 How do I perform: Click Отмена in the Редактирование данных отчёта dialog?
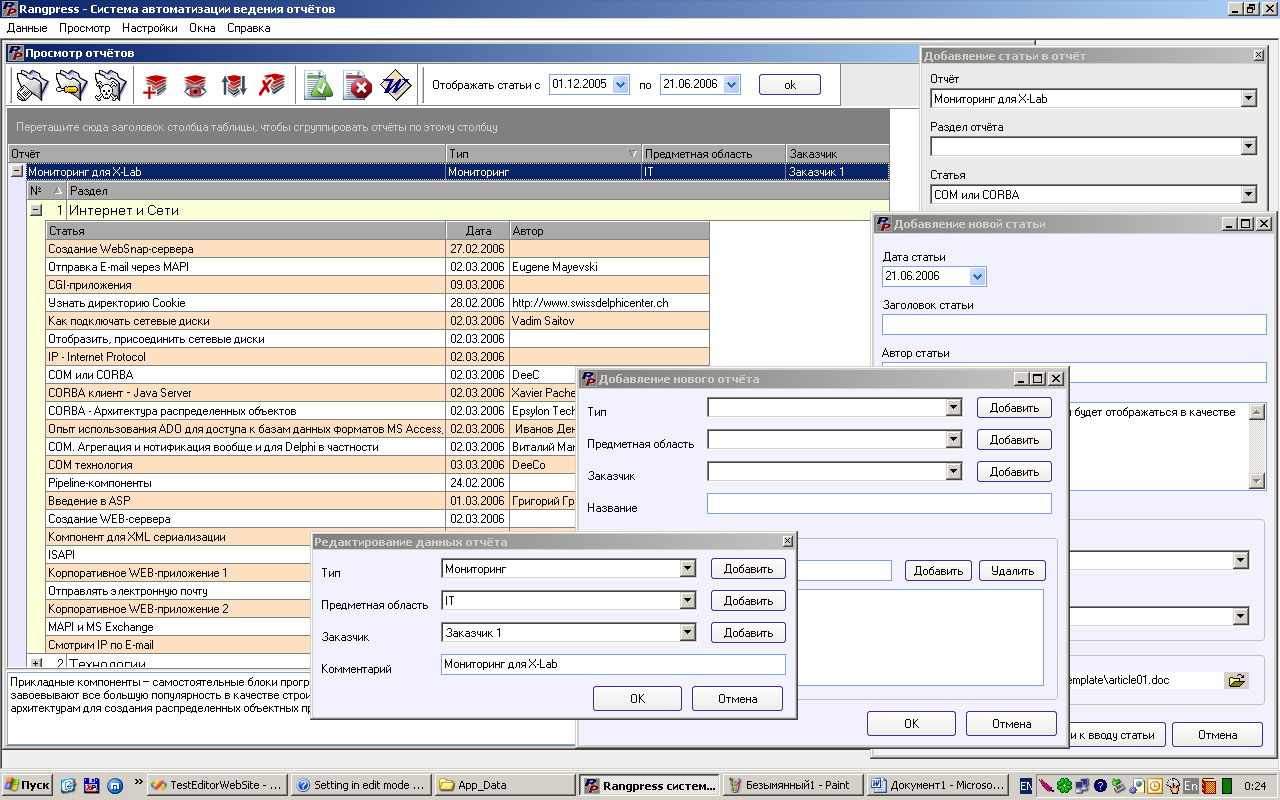coord(737,699)
